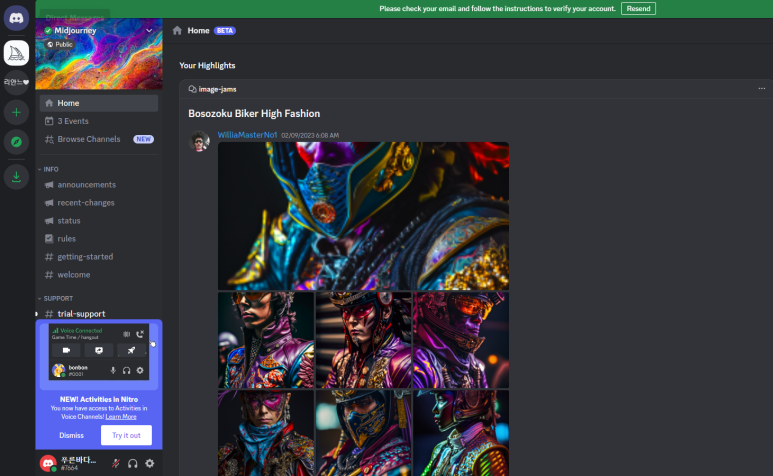Explore public servers compass icon
Viewport: 773px width, 476px height.
point(16,142)
